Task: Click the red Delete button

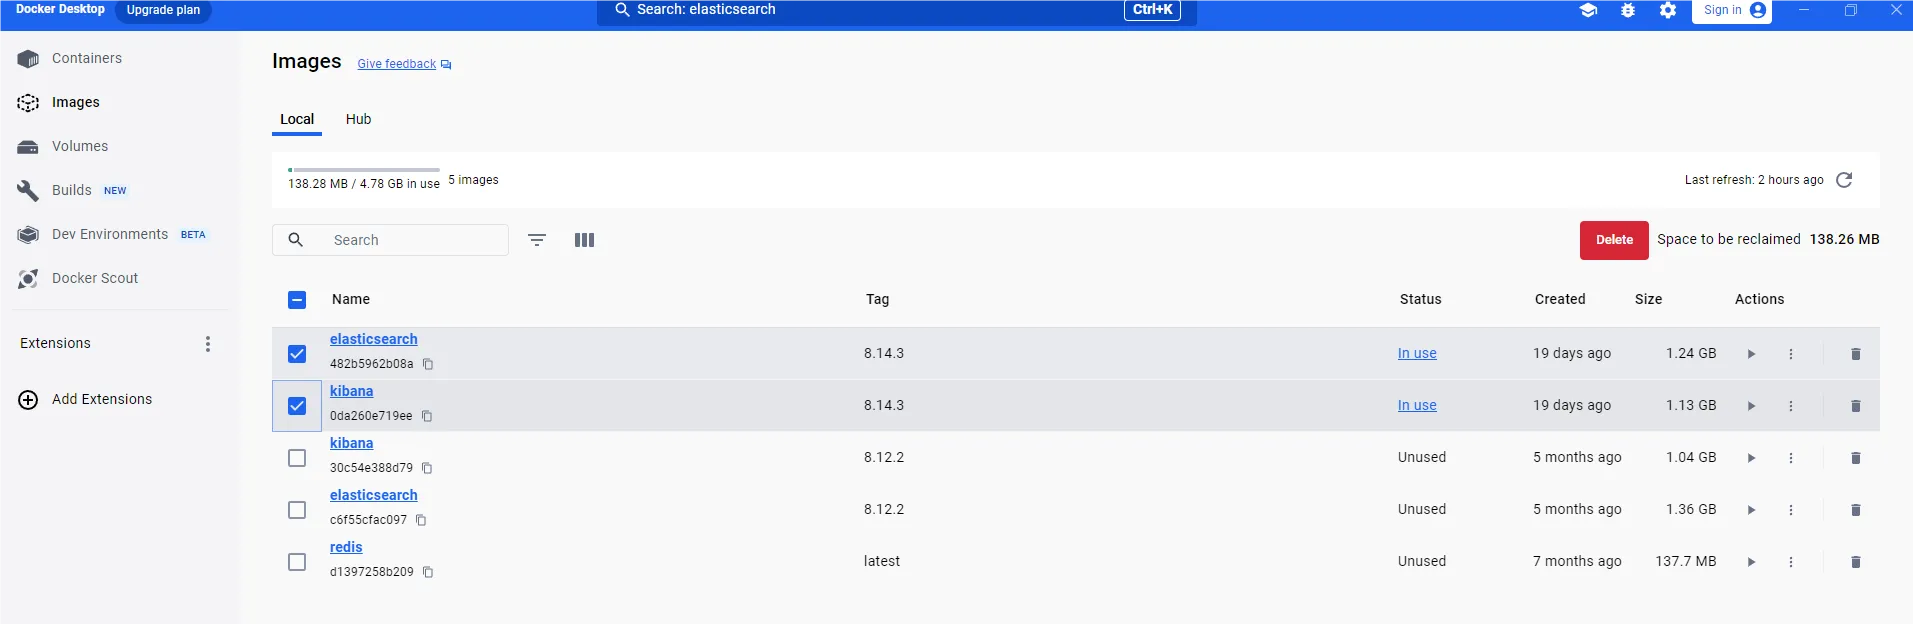Action: click(x=1614, y=240)
